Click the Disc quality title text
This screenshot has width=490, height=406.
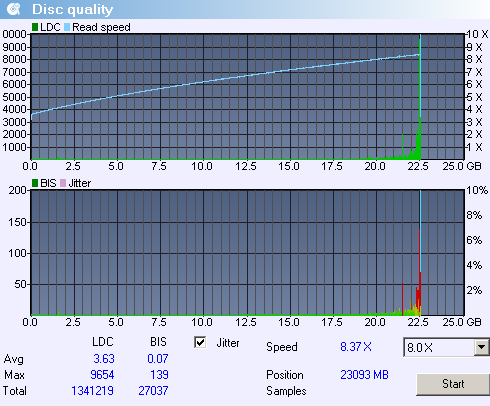73,9
